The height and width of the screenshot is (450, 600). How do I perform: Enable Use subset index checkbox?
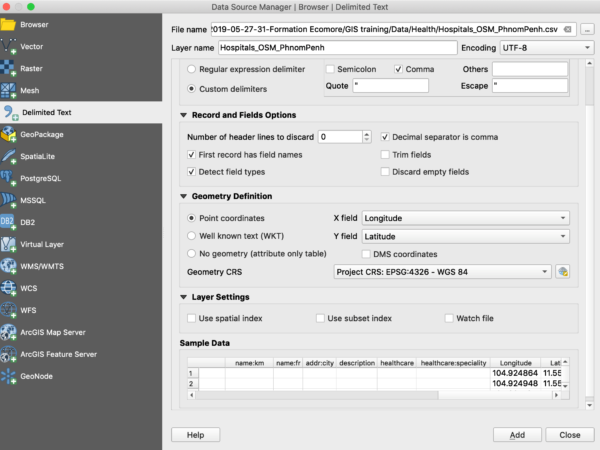pyautogui.click(x=320, y=318)
